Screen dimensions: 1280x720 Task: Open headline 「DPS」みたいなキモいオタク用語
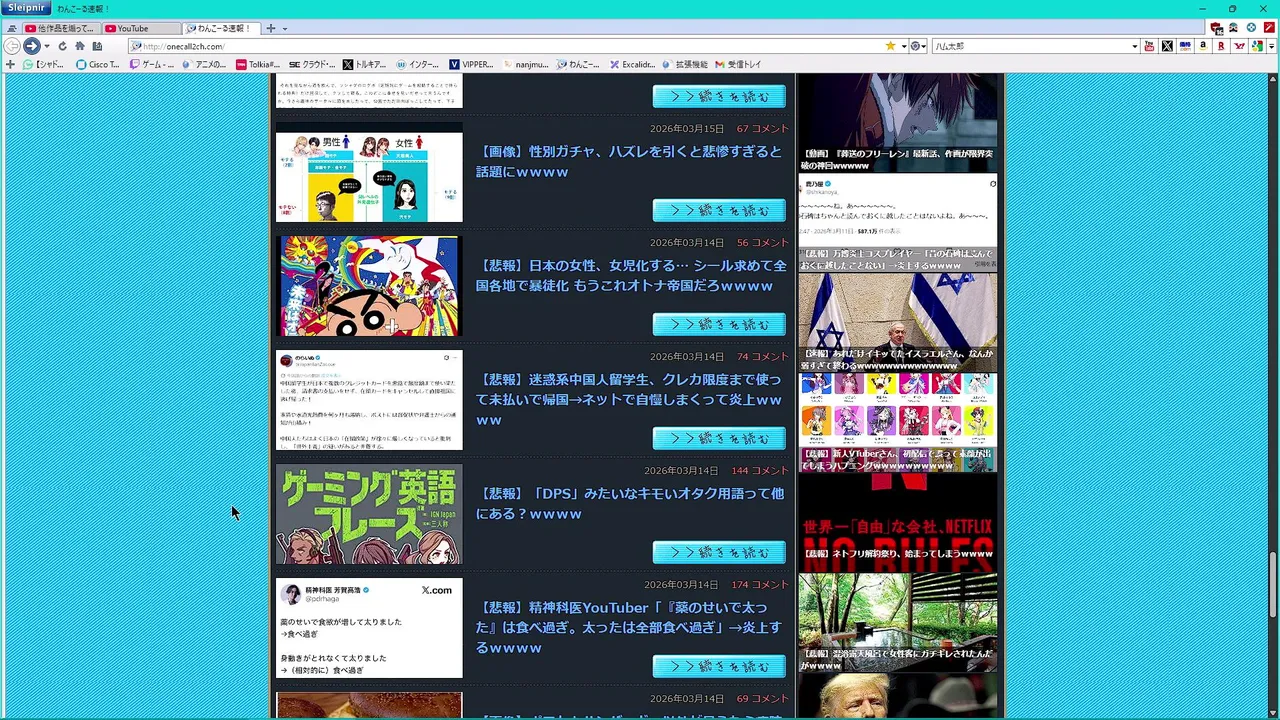pos(630,504)
